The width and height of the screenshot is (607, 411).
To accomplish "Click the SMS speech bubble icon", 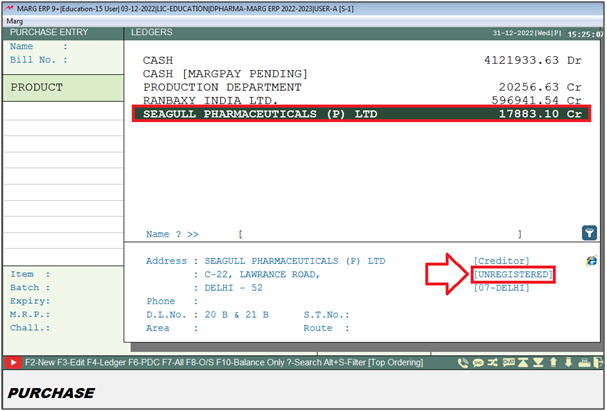I will point(478,363).
